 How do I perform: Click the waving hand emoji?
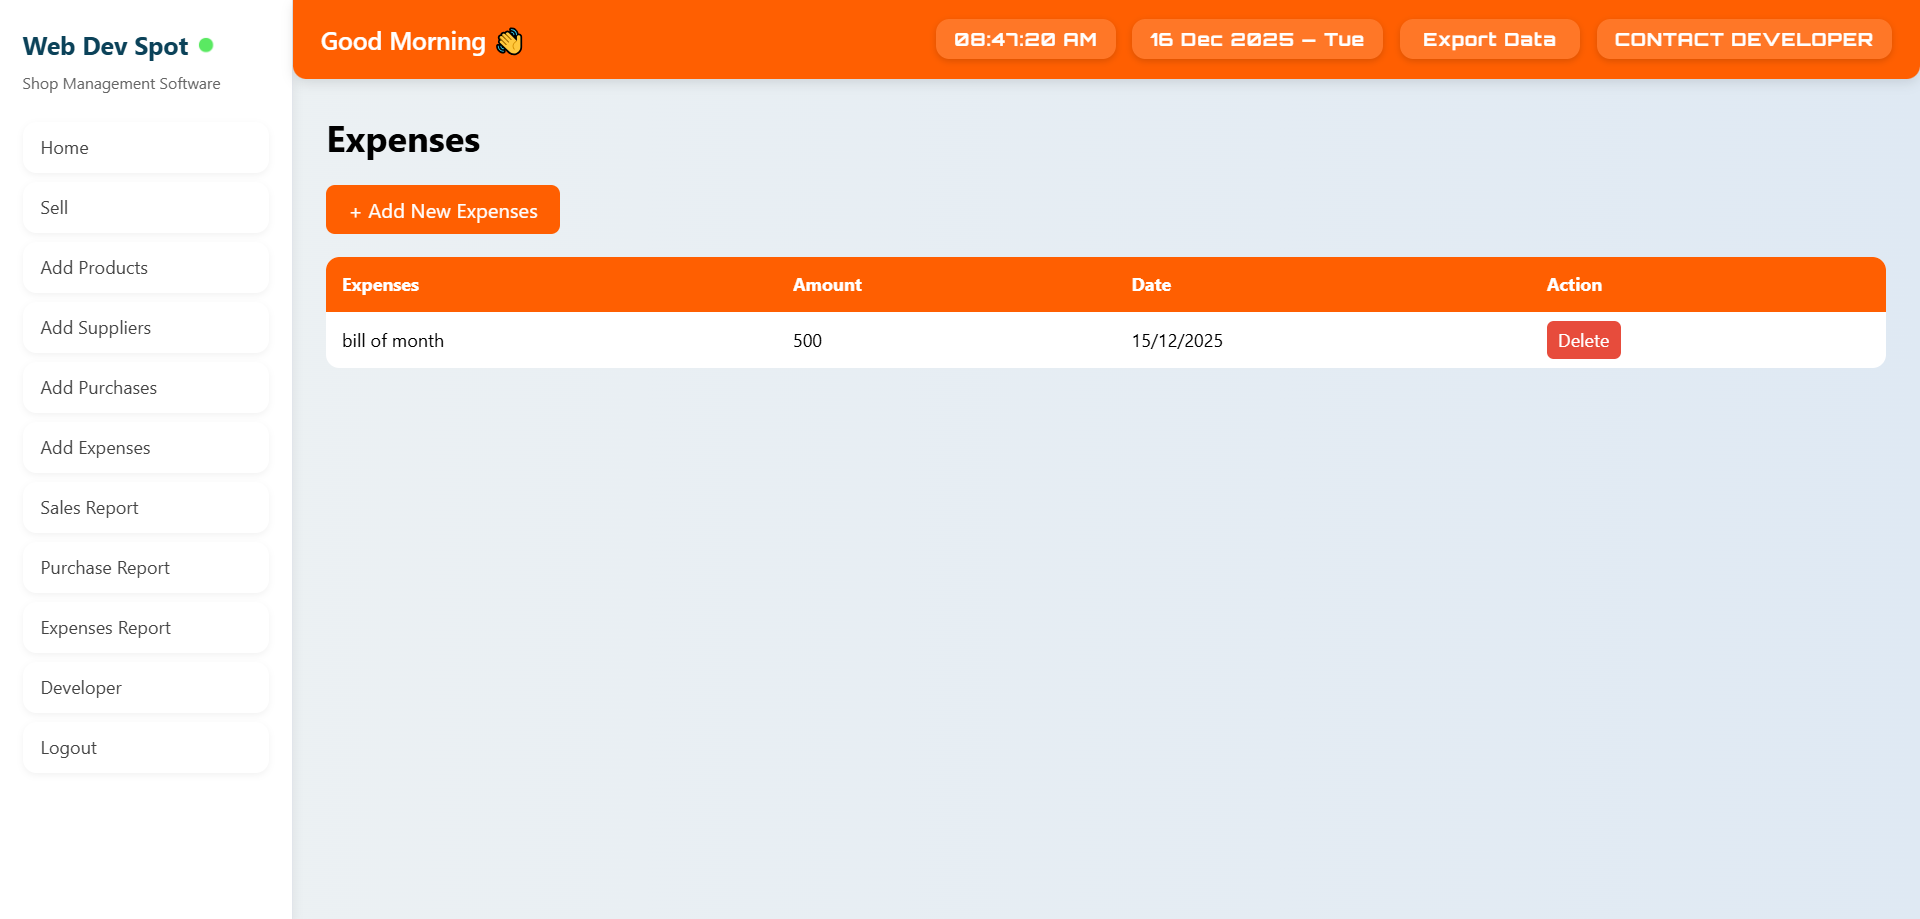(509, 41)
